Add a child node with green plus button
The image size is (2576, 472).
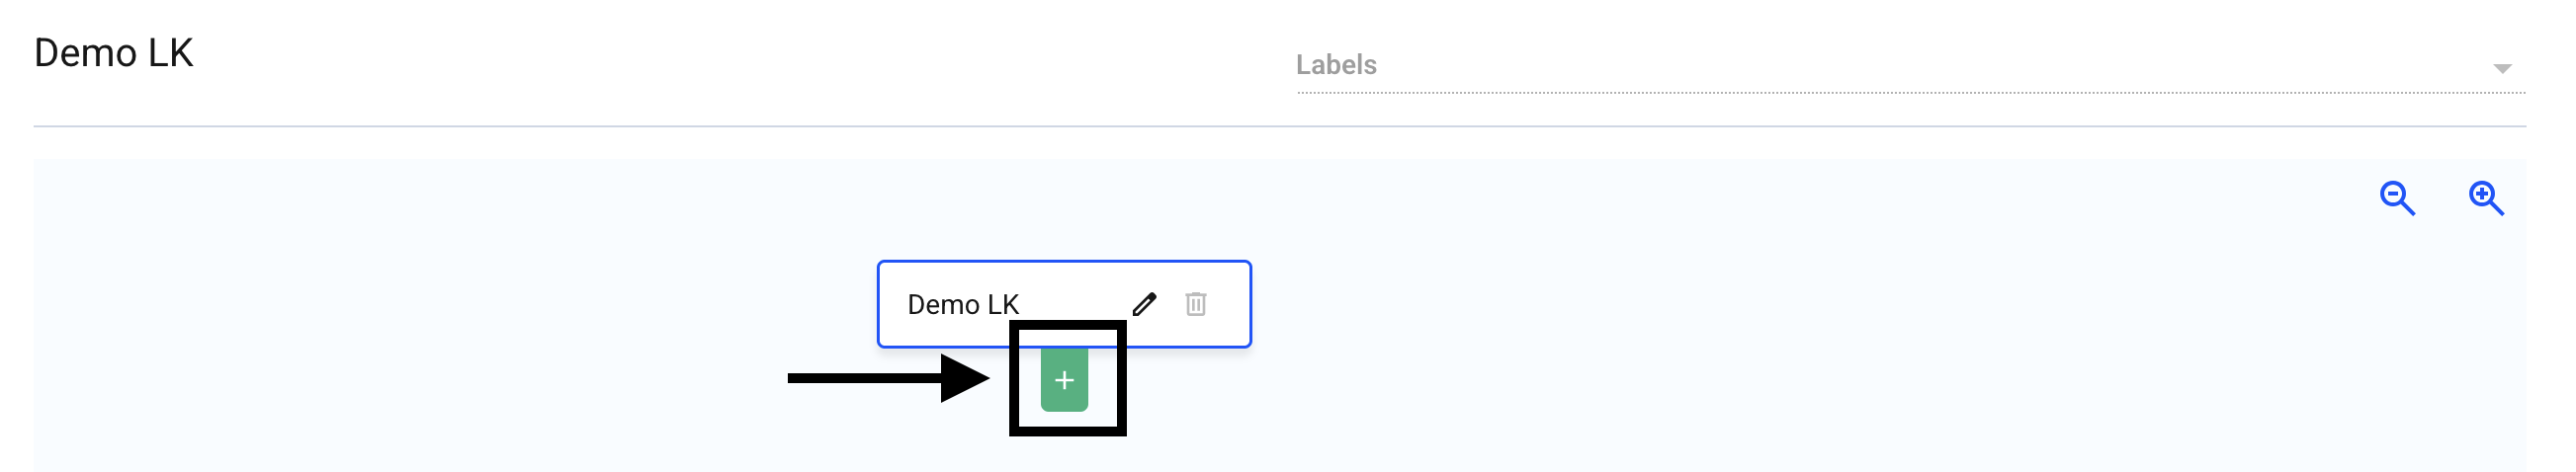tap(1064, 380)
